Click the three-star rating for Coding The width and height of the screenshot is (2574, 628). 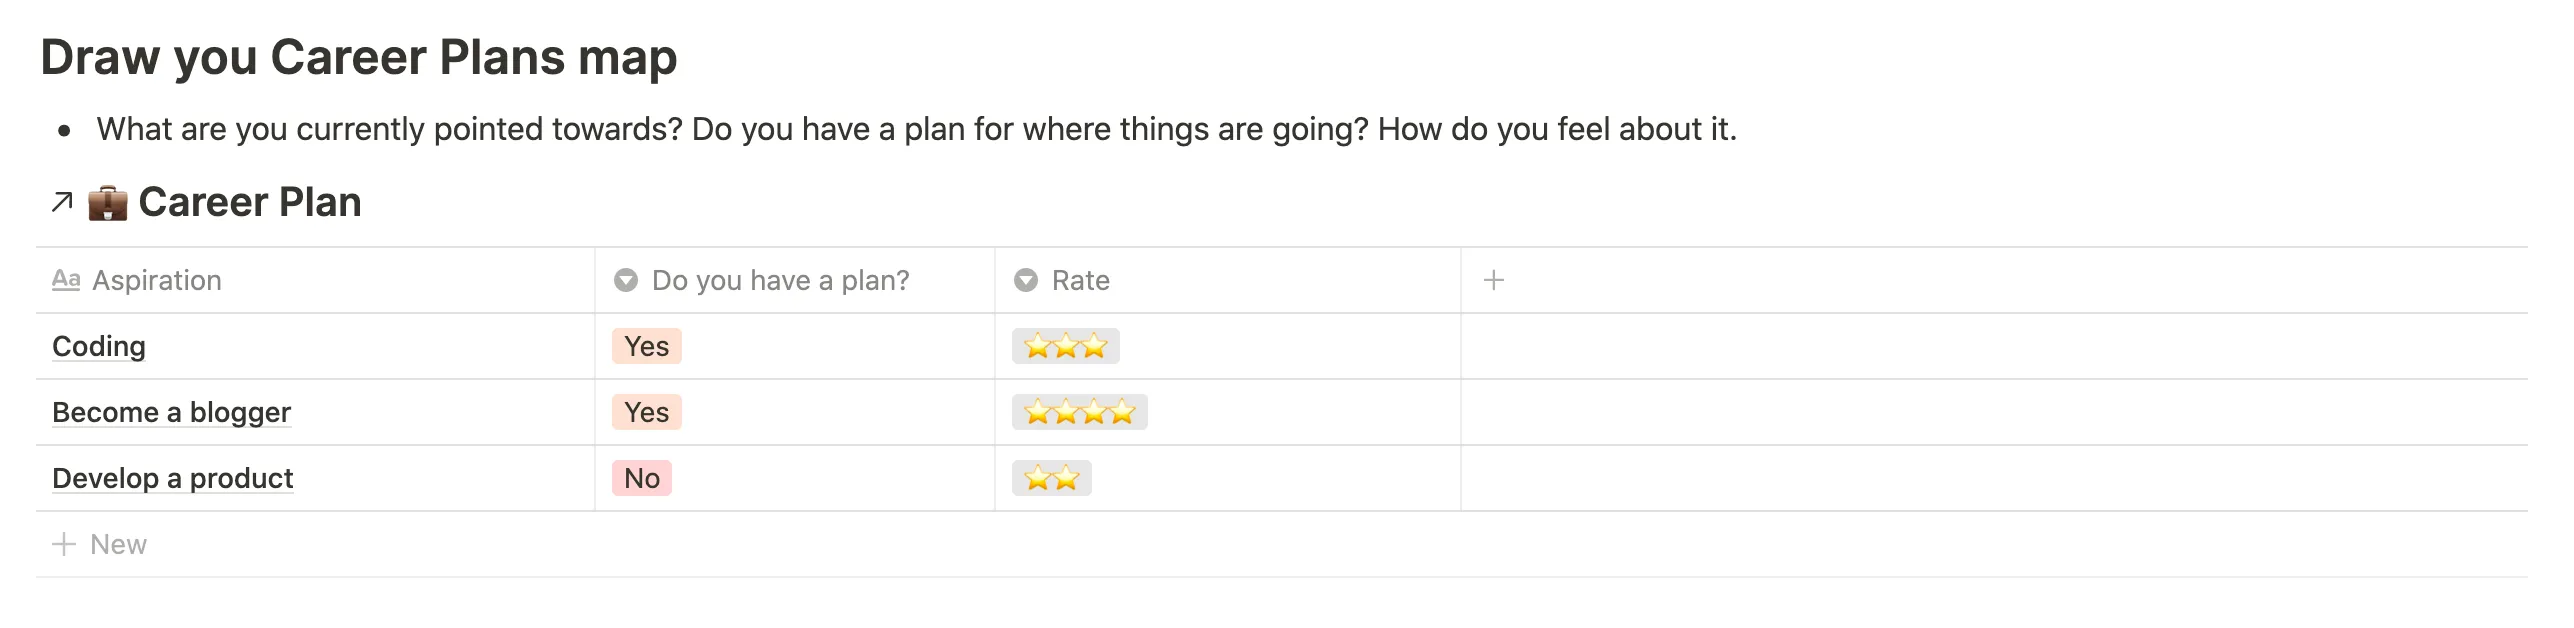[1064, 346]
